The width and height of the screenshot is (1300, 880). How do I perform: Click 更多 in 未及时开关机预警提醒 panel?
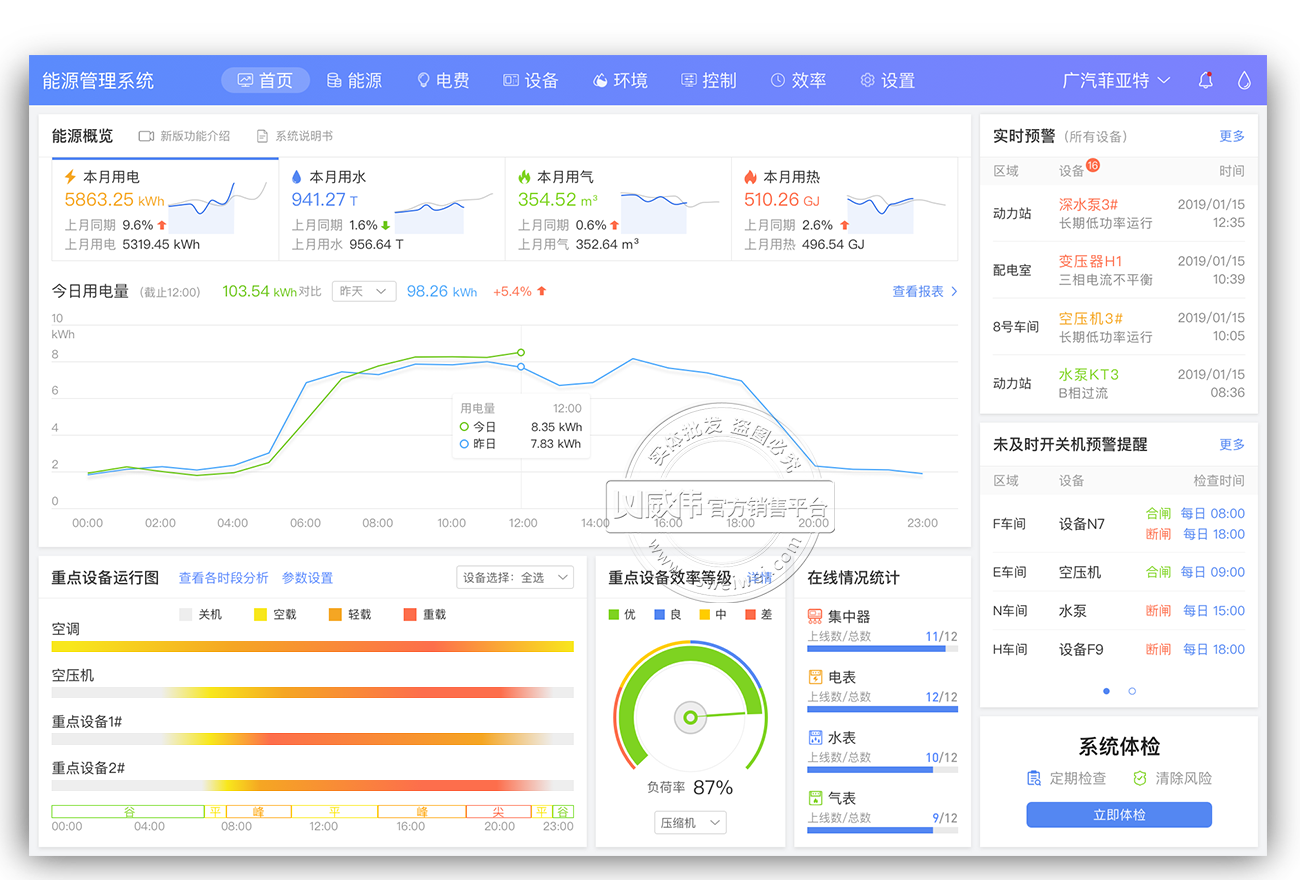(x=1232, y=444)
